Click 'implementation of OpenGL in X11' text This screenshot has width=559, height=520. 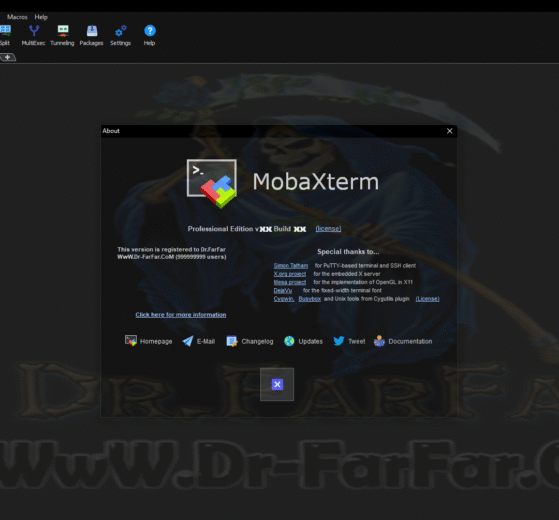[363, 282]
